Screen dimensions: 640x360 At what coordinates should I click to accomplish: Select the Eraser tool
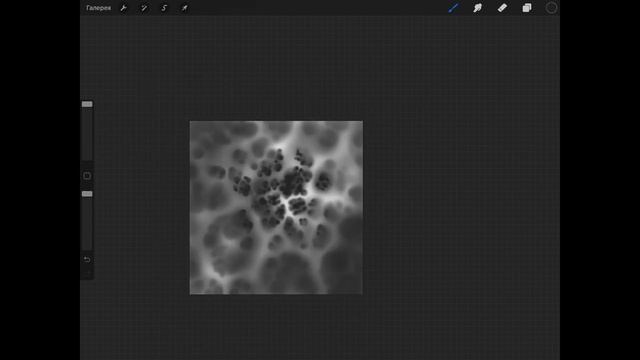pyautogui.click(x=502, y=8)
